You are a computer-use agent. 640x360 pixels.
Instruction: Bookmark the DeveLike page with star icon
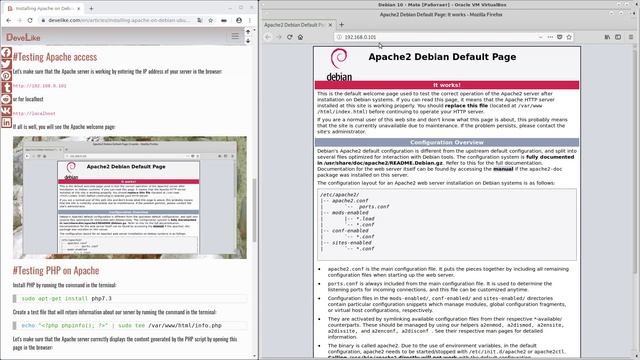[x=211, y=20]
